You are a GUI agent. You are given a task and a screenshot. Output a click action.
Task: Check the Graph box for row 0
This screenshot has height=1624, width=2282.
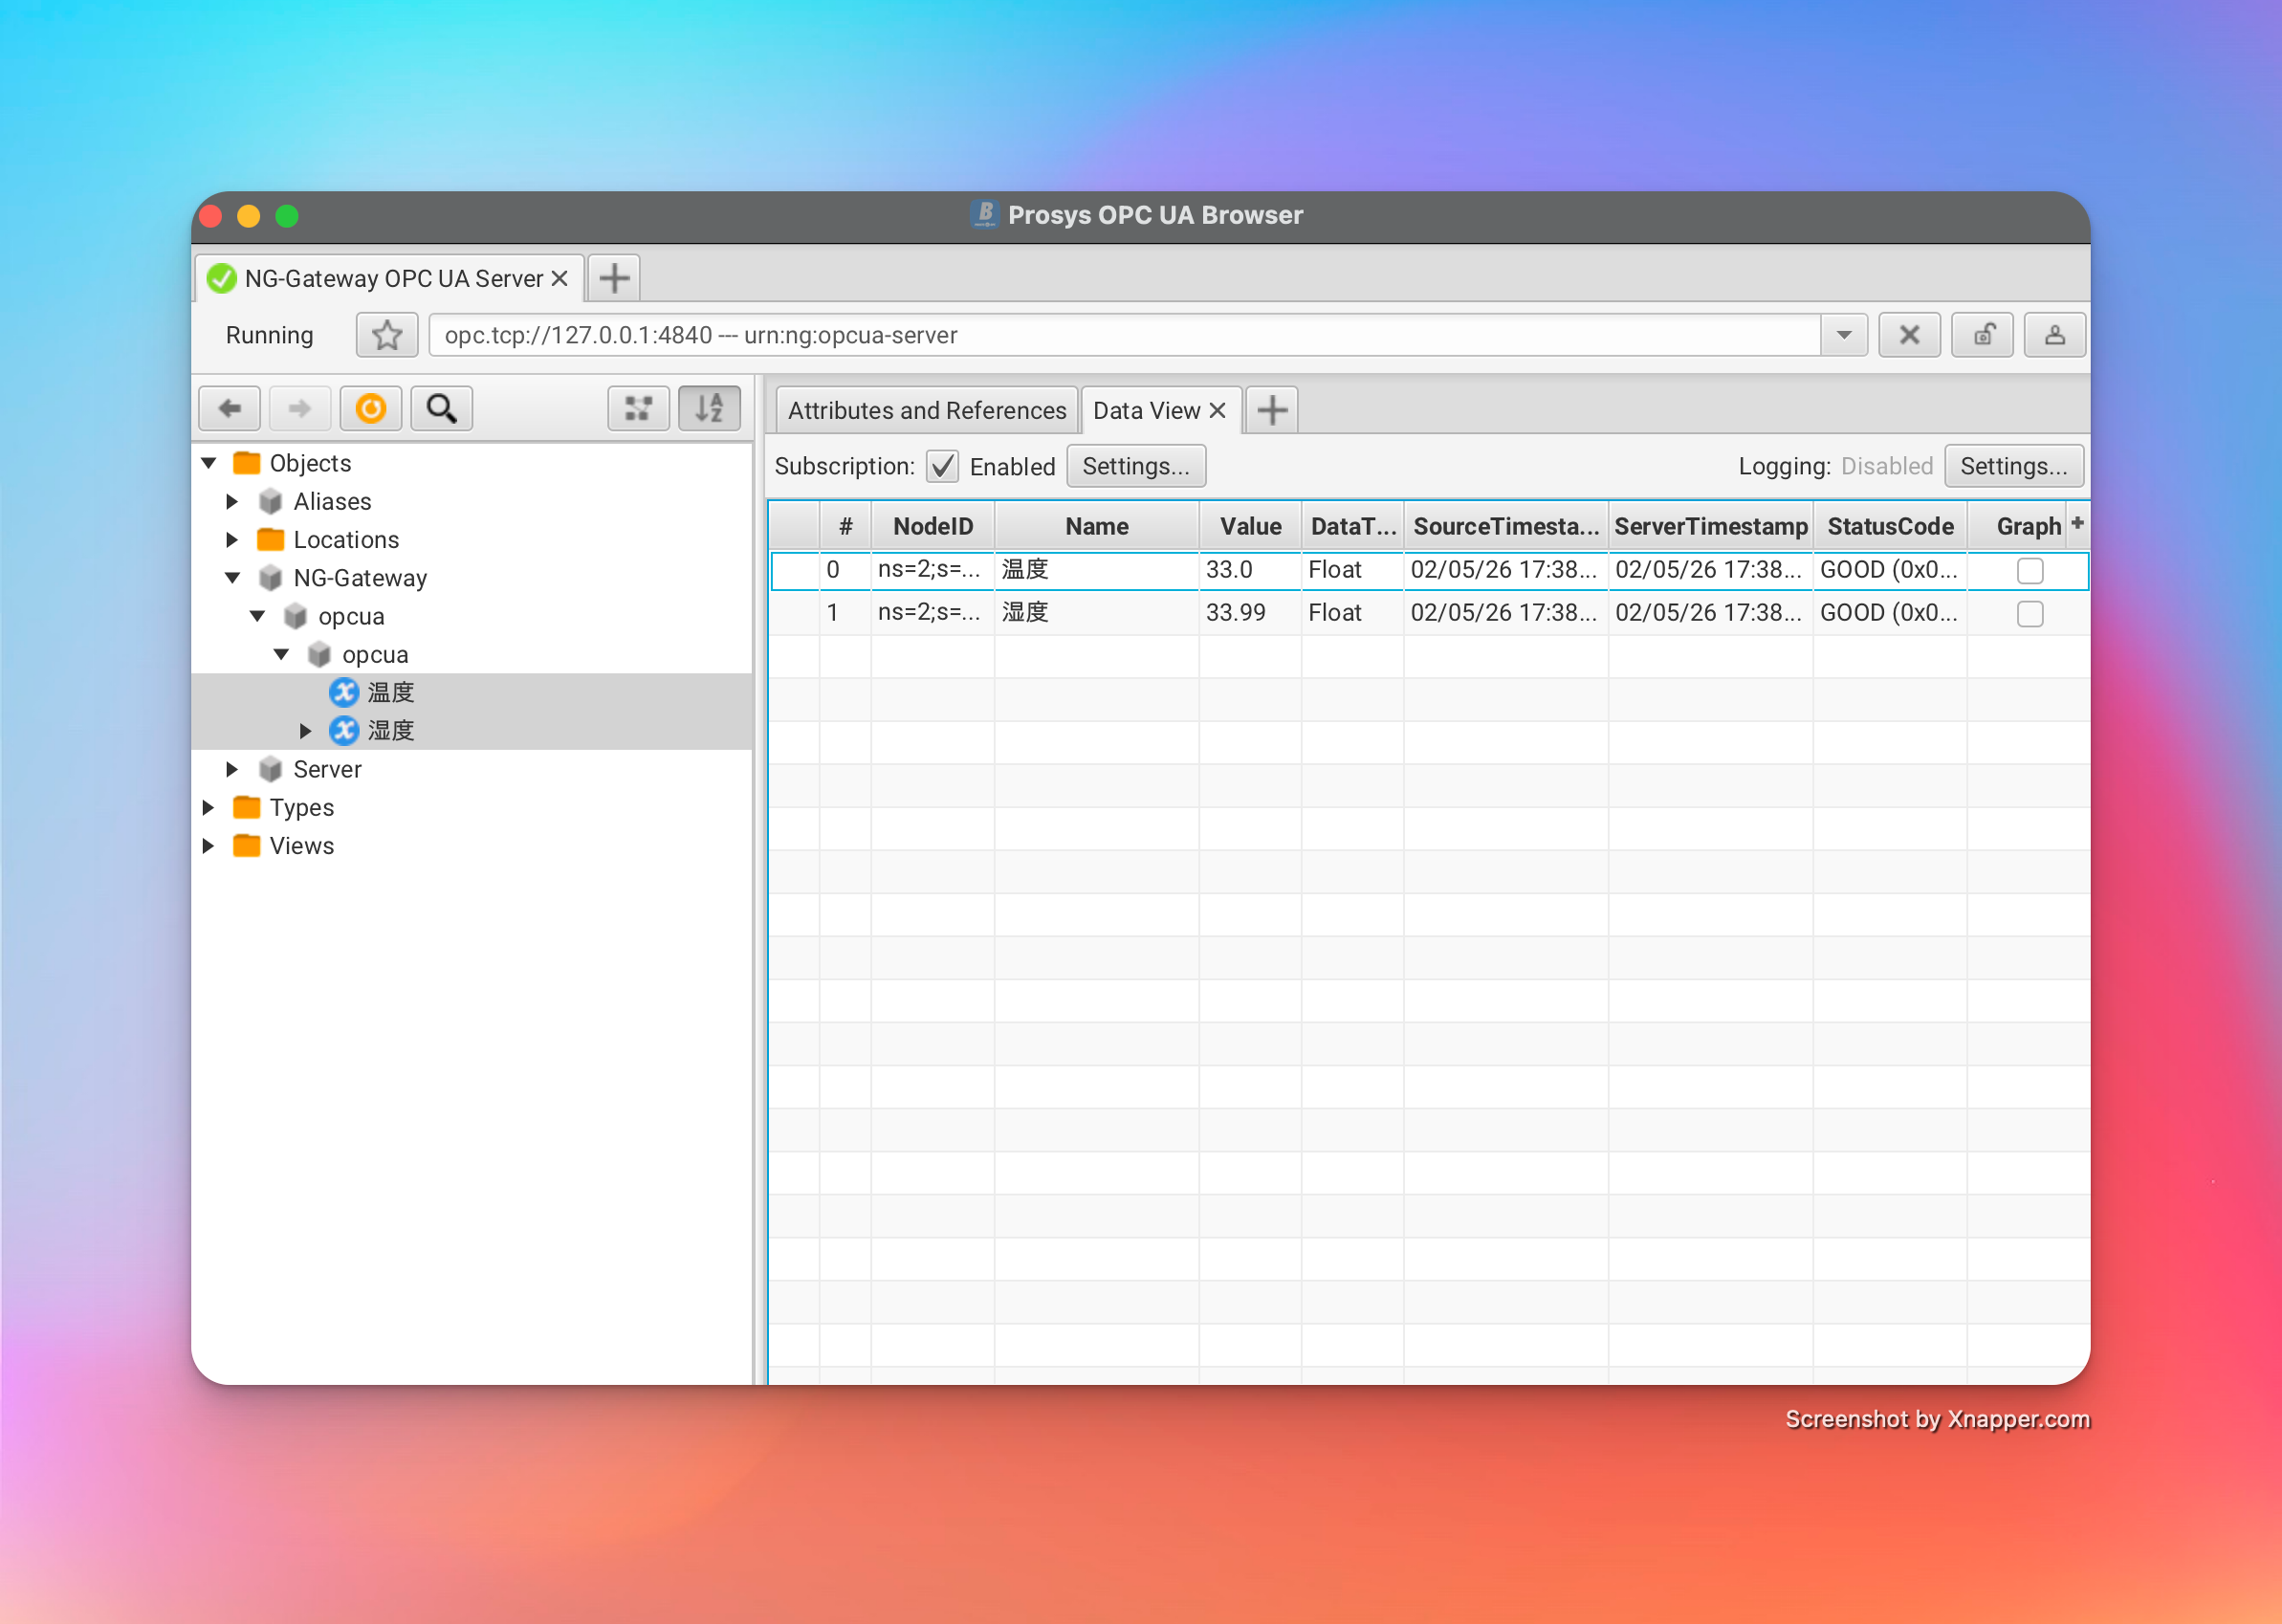pos(2029,570)
